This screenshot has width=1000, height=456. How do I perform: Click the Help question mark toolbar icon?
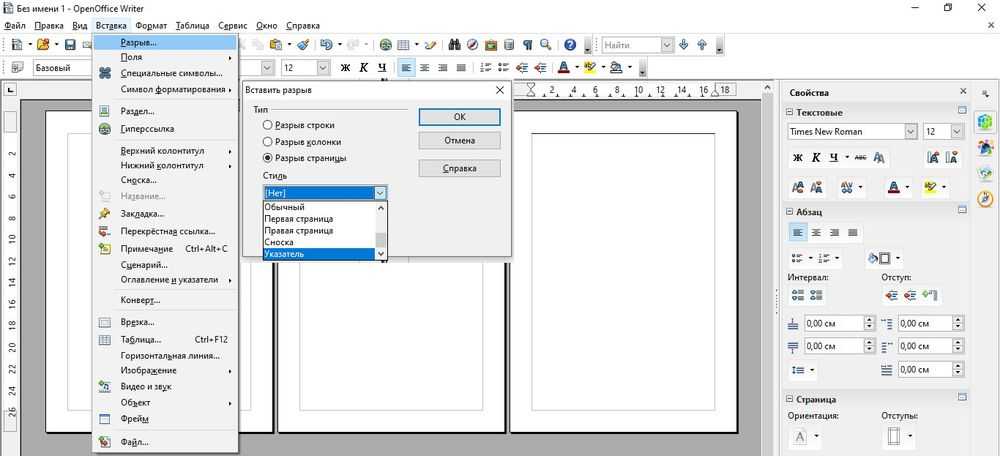570,45
